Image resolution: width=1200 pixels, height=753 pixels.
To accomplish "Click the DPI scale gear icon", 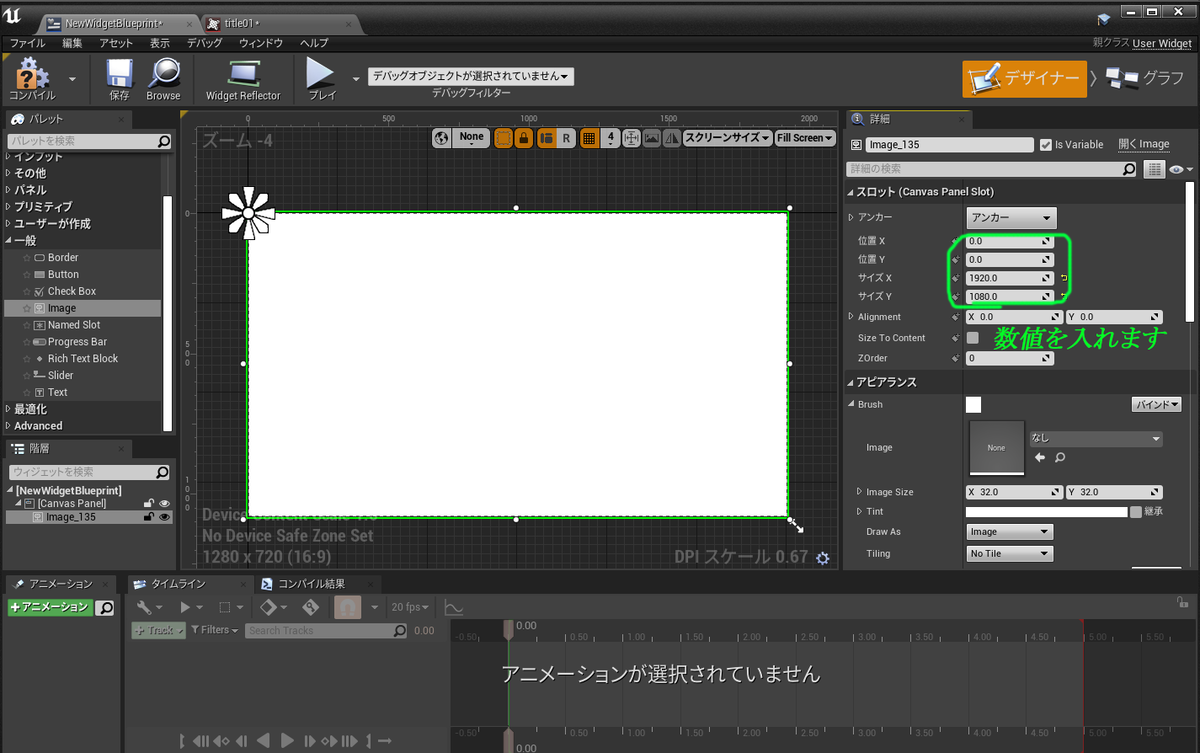I will tap(822, 558).
